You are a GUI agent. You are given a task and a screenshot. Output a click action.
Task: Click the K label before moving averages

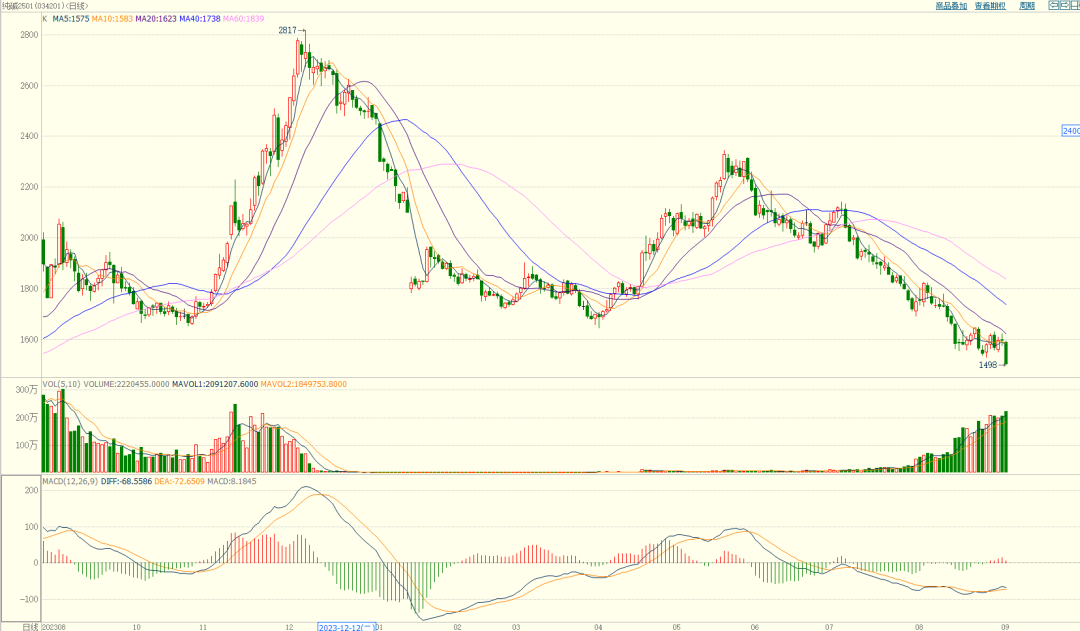click(x=44, y=18)
